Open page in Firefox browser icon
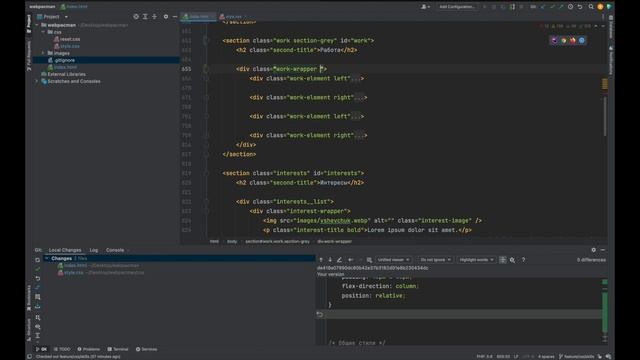 click(x=573, y=40)
